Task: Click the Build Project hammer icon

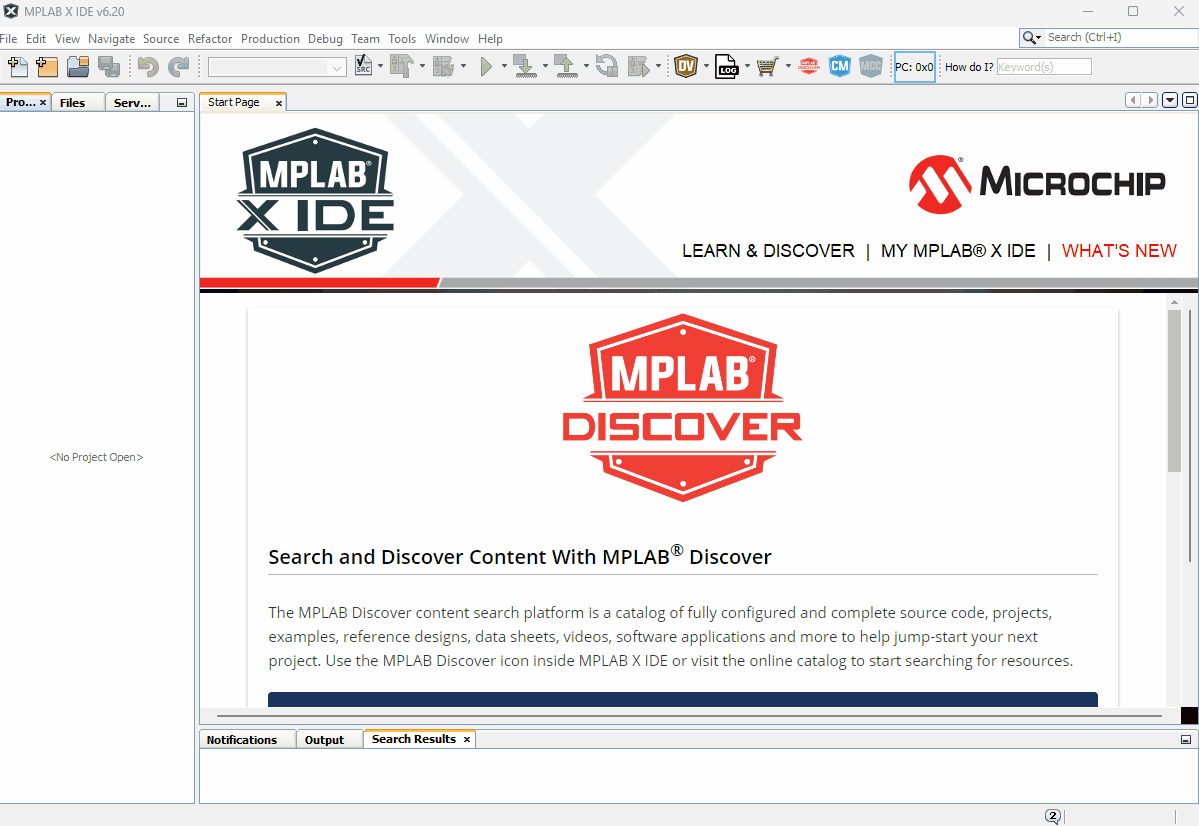Action: [401, 67]
